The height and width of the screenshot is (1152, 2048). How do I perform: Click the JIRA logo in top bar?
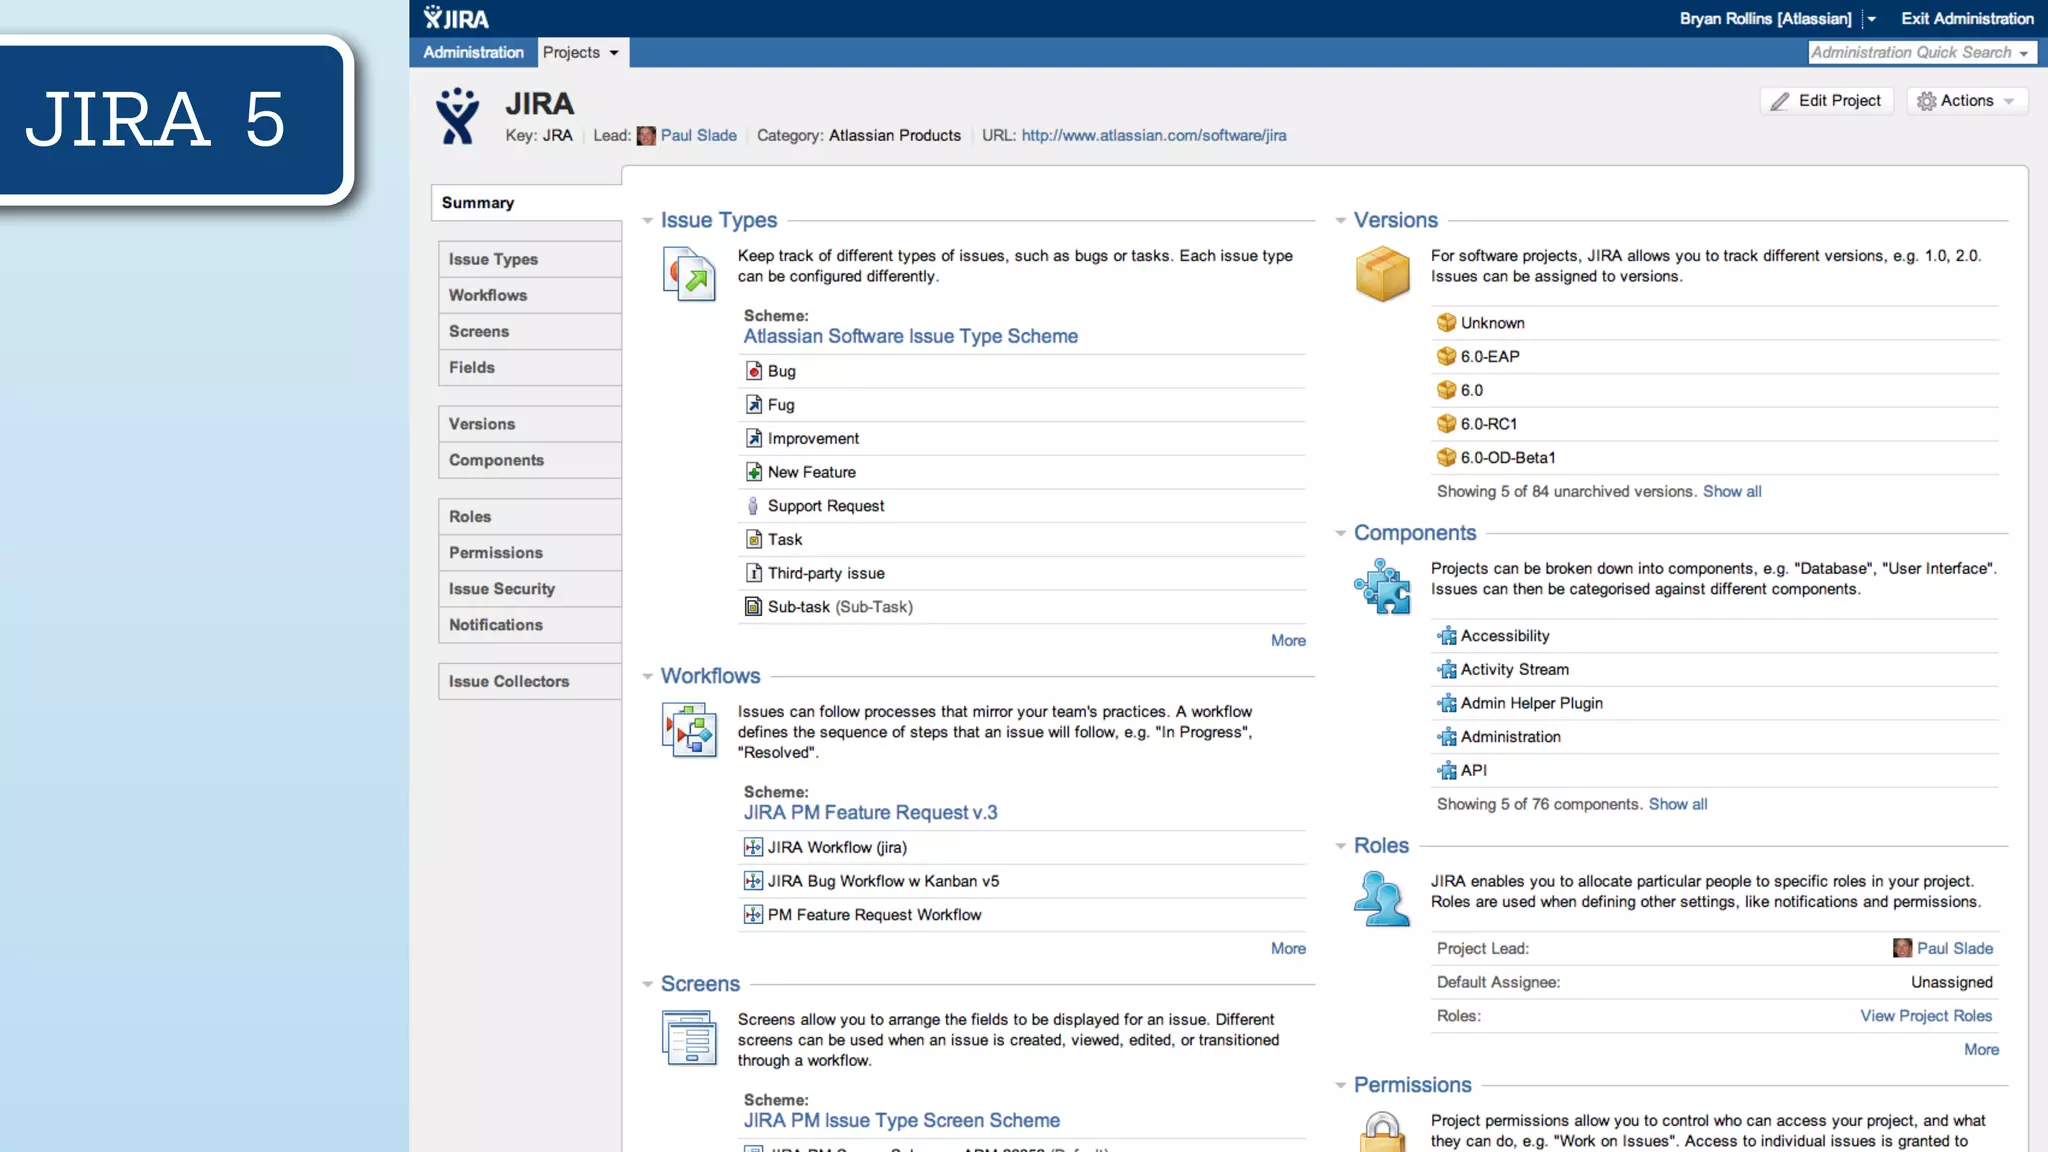[x=456, y=18]
